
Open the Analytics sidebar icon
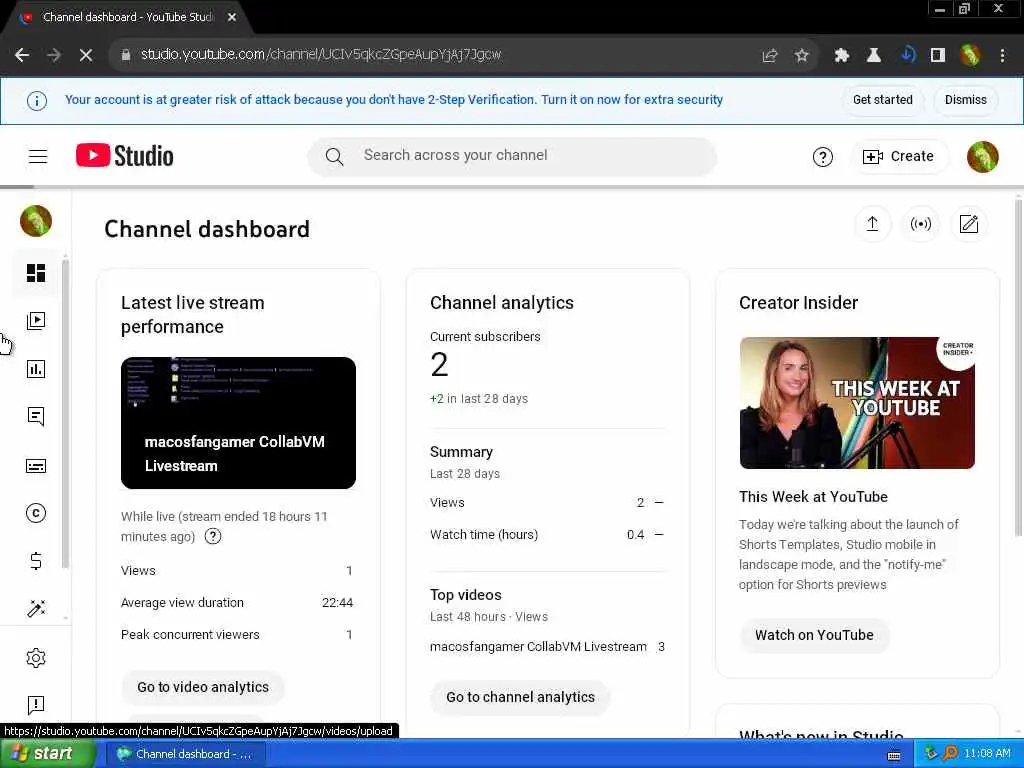tap(36, 369)
